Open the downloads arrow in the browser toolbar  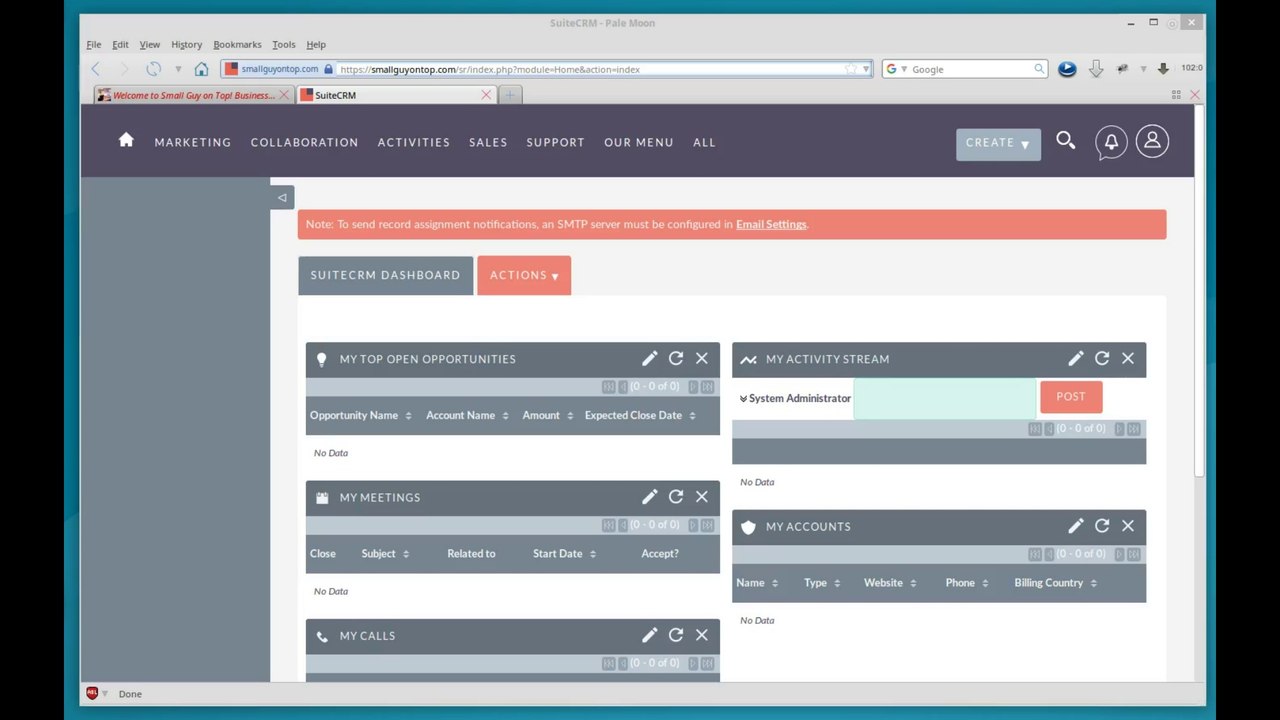pos(1096,69)
